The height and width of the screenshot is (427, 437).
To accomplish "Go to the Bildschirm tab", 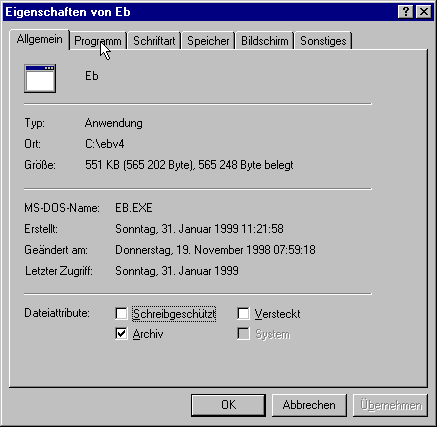I will [265, 41].
